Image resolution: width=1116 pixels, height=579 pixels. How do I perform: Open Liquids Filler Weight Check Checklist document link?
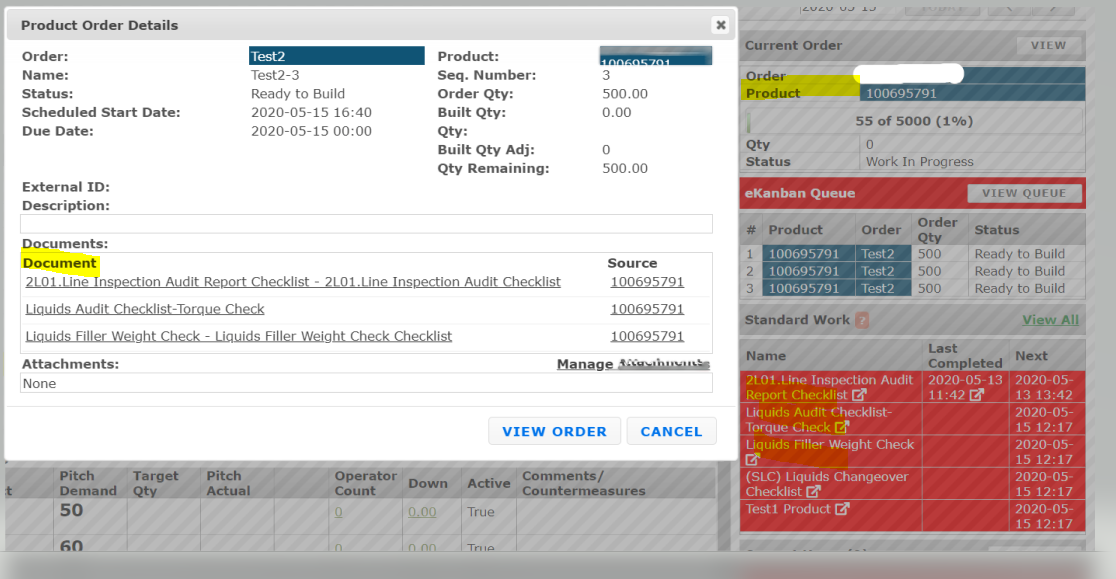point(239,336)
